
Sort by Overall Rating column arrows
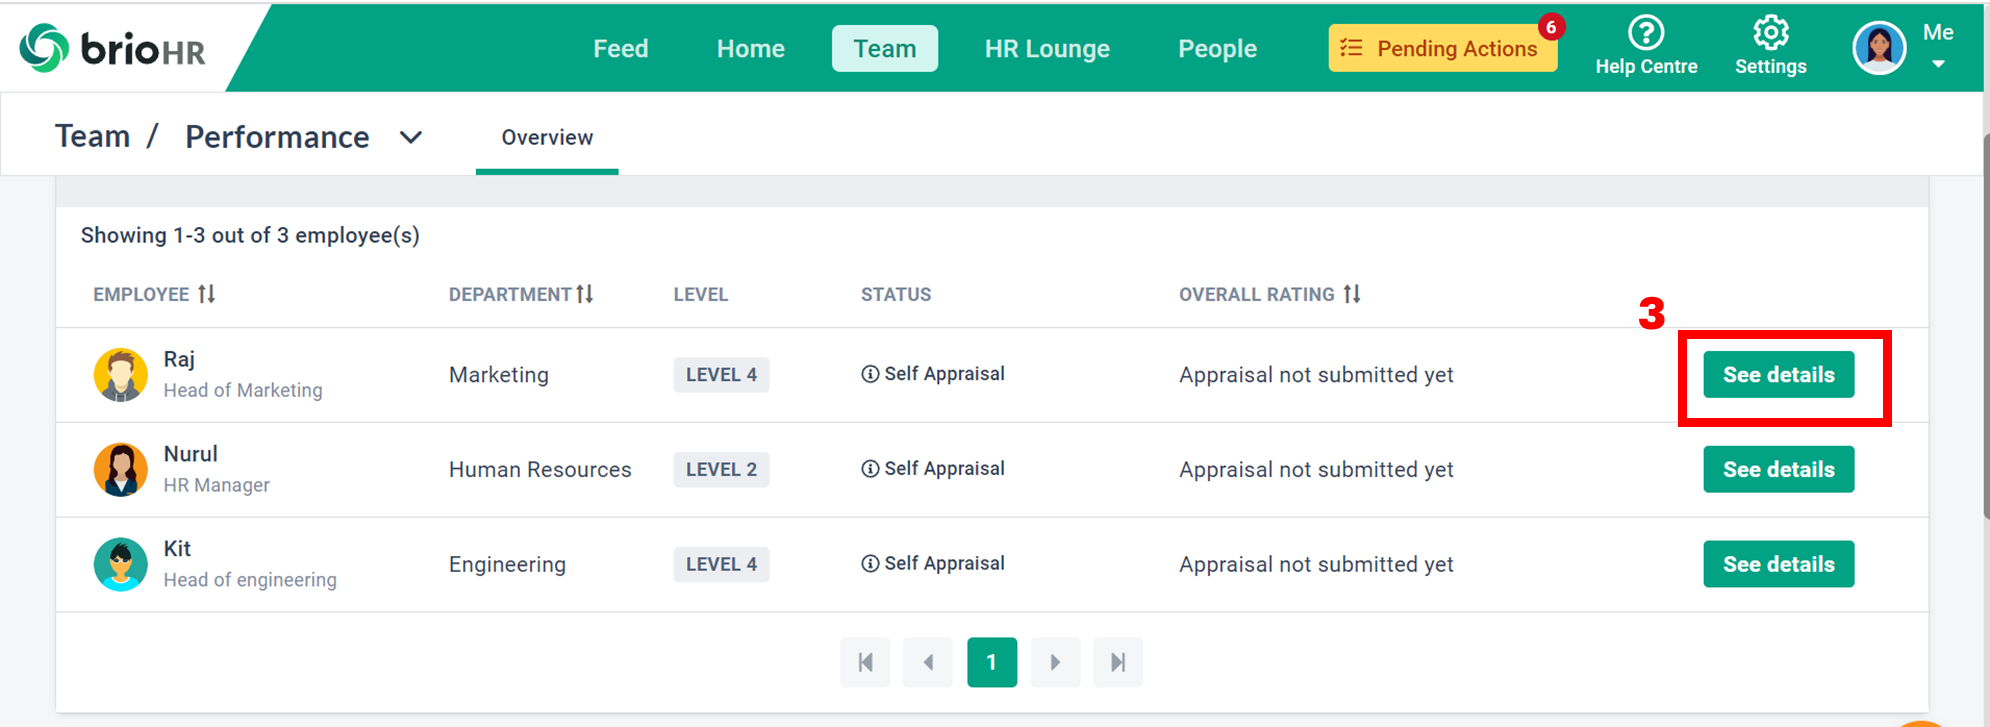[x=1352, y=294]
